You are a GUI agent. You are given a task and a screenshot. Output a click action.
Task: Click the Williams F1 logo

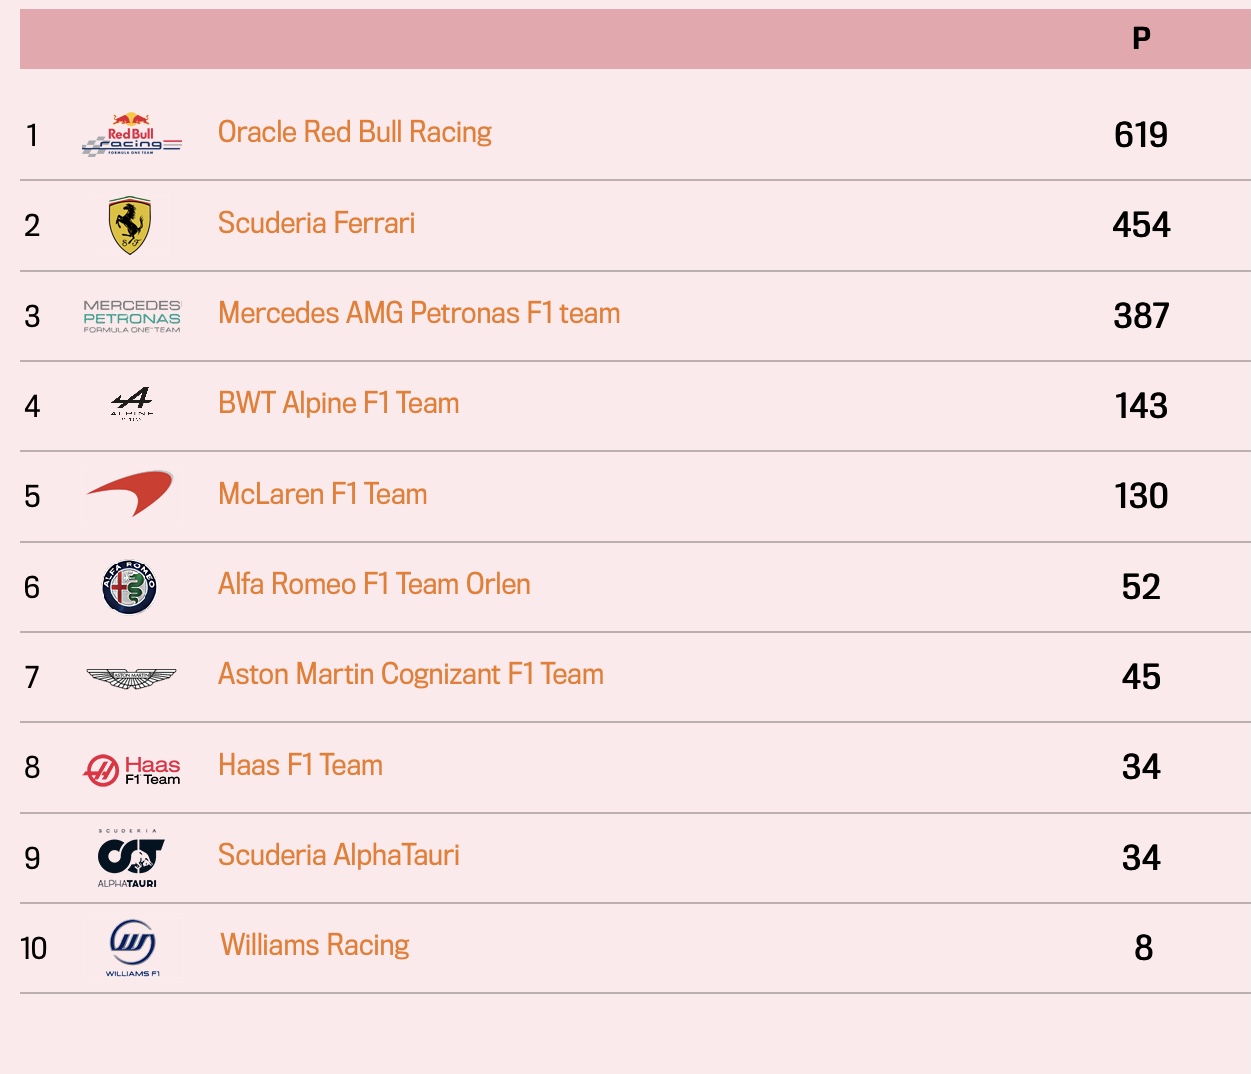pyautogui.click(x=132, y=948)
